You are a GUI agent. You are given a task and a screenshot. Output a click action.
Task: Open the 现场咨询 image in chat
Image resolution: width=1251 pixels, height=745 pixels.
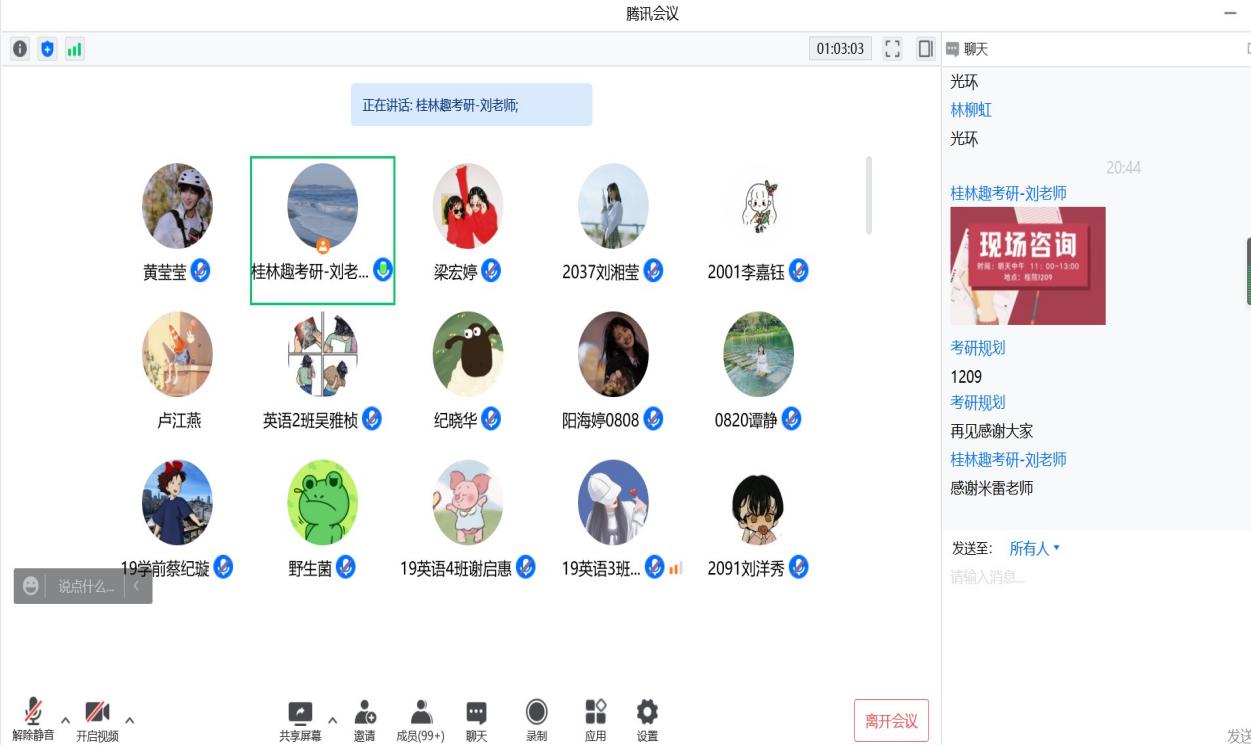[1027, 265]
